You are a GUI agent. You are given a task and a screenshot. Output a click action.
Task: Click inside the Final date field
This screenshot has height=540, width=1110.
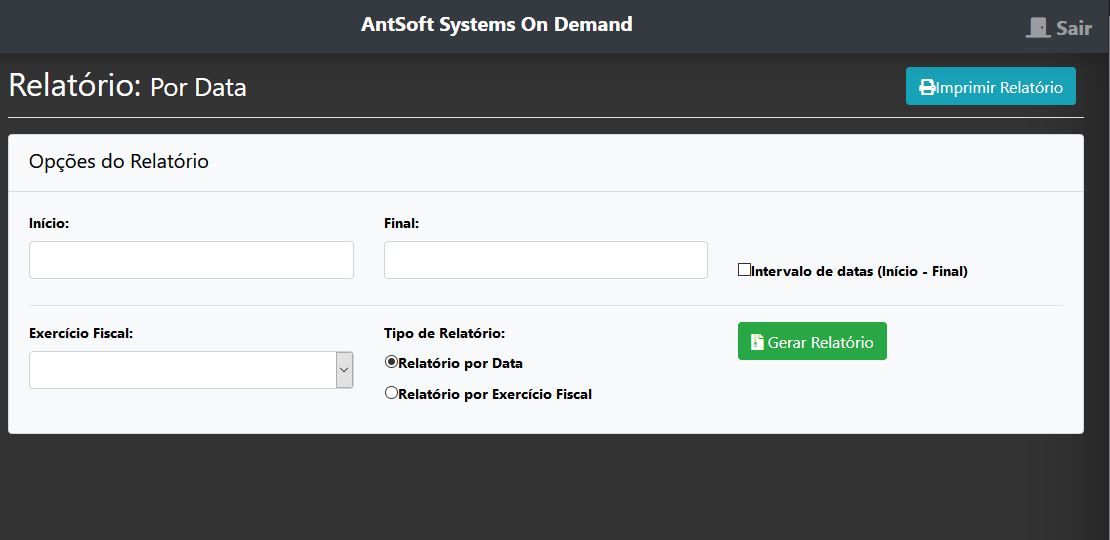click(x=545, y=260)
